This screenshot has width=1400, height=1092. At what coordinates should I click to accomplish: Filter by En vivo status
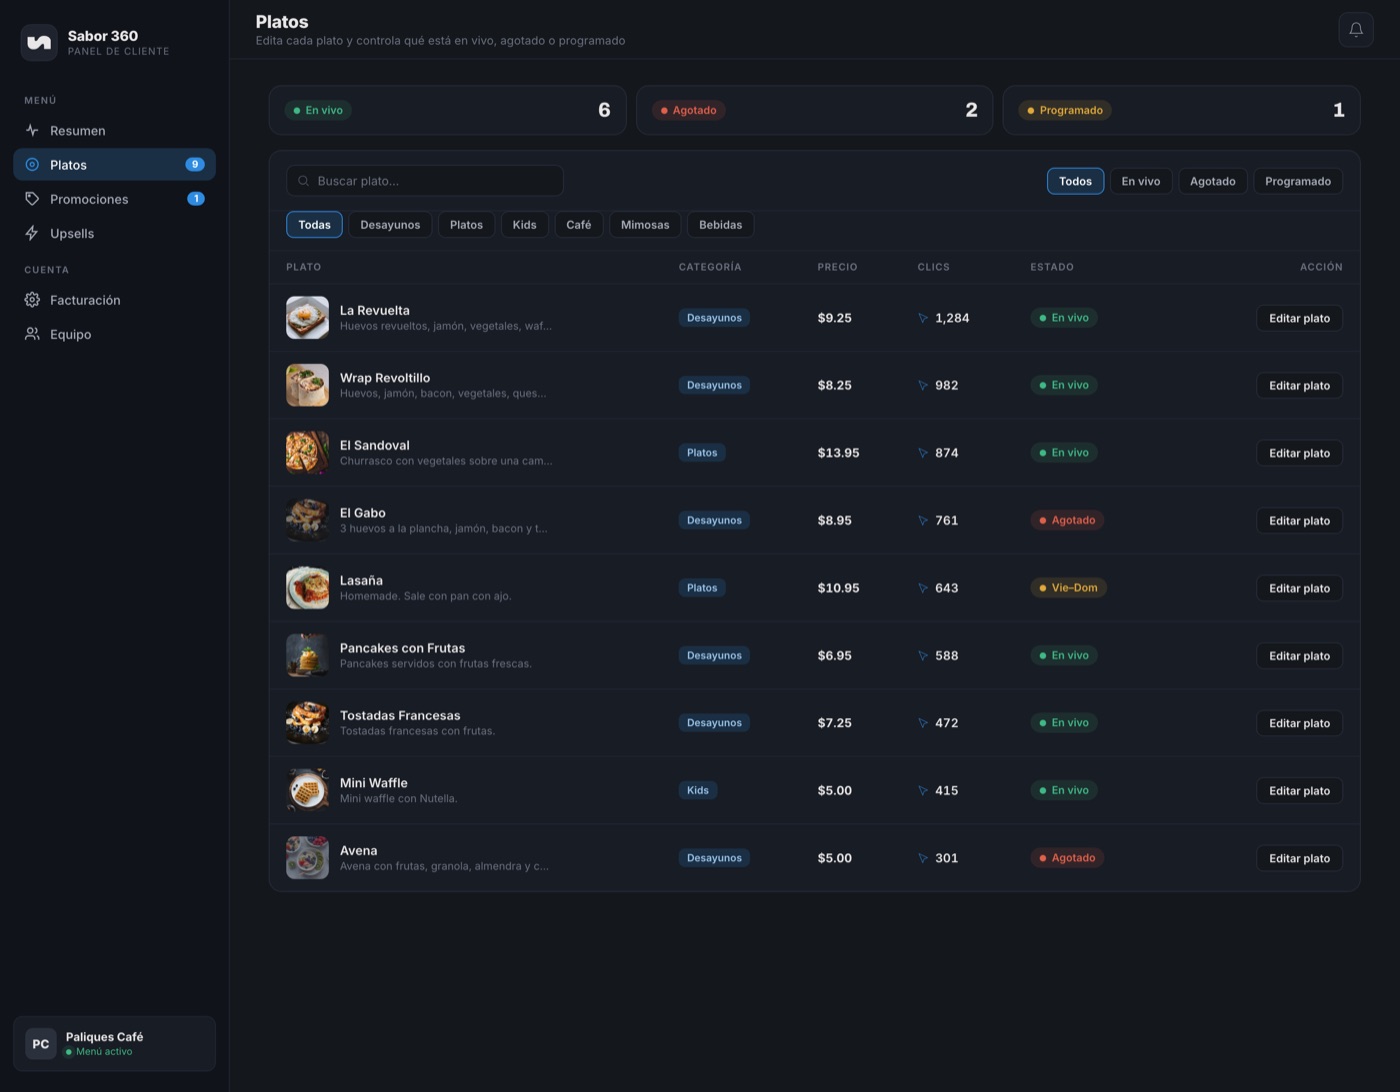pos(1141,181)
